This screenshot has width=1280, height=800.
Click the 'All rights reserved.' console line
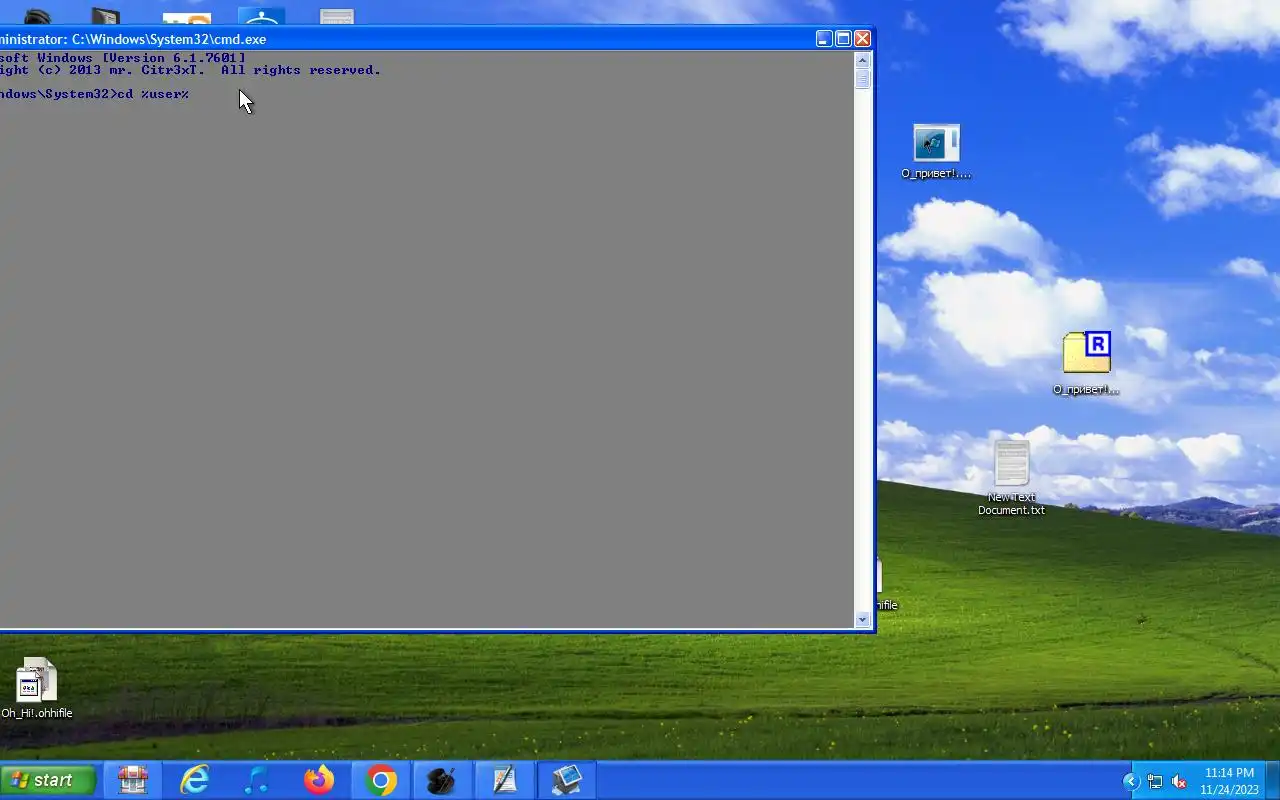click(190, 70)
